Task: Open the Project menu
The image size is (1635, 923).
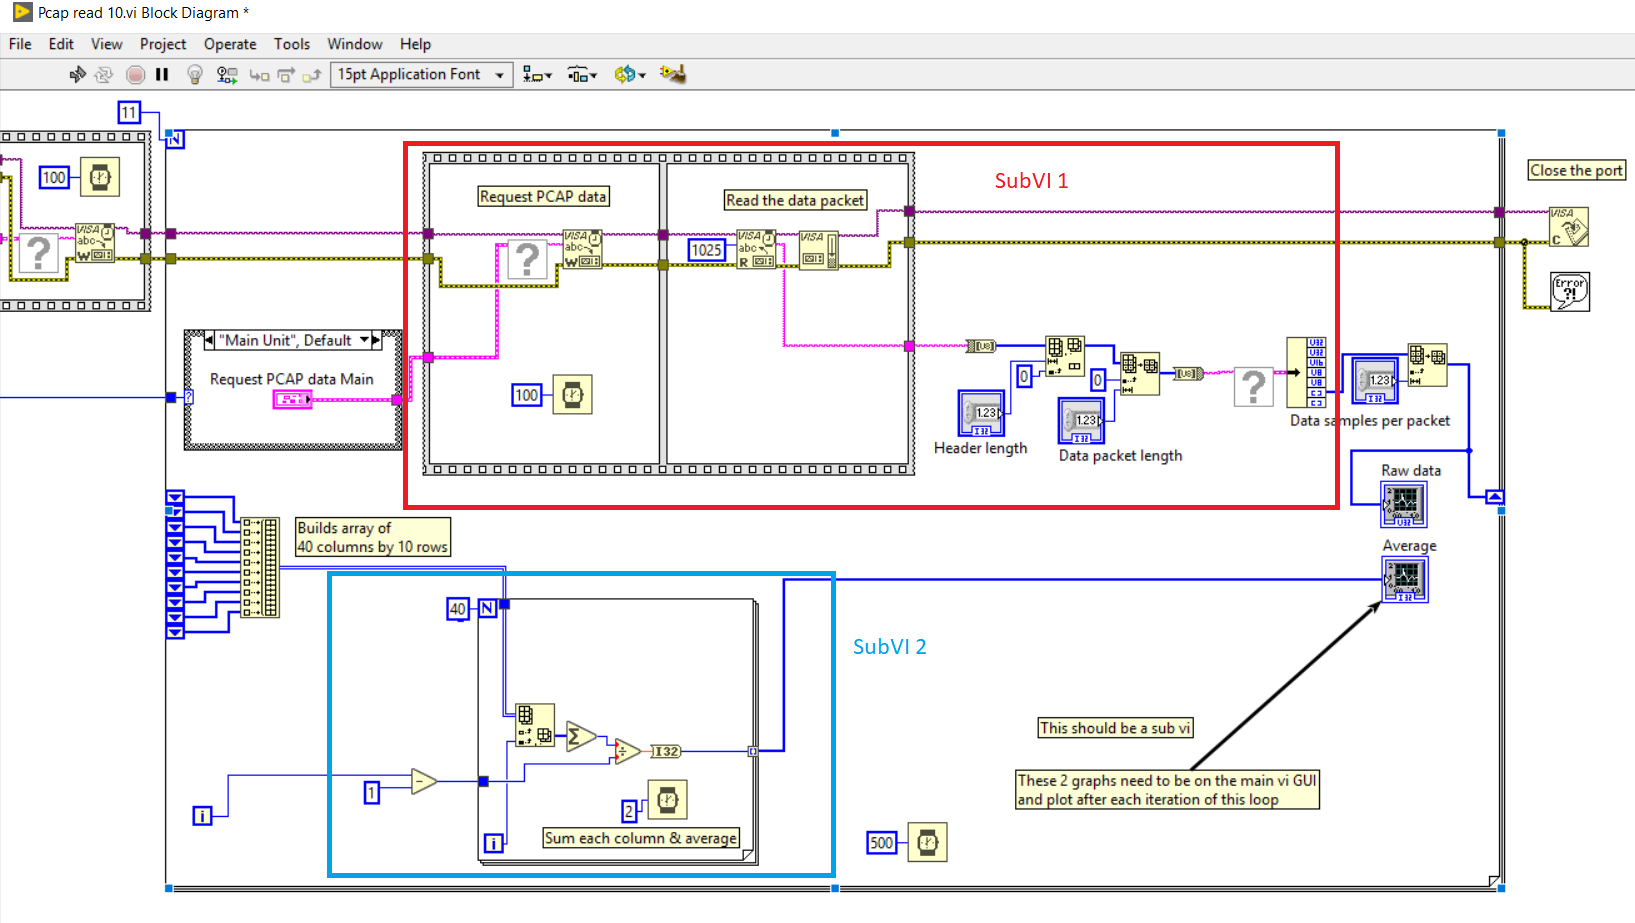Action: point(163,44)
